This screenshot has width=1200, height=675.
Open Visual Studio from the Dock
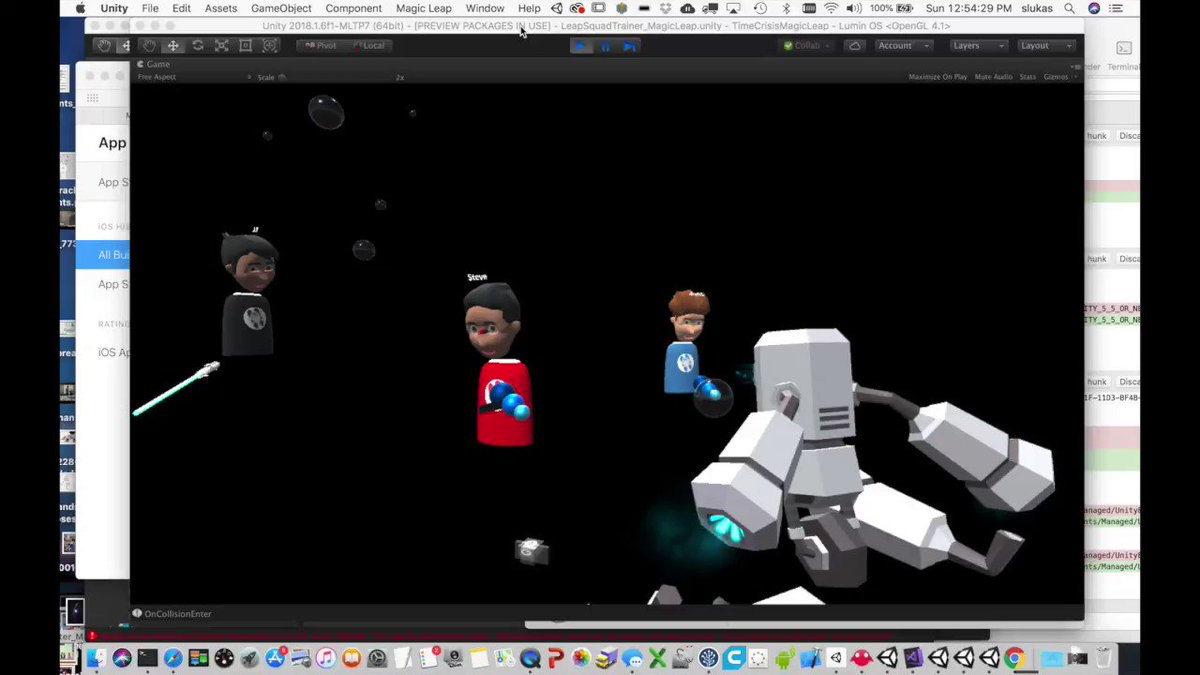click(x=913, y=658)
